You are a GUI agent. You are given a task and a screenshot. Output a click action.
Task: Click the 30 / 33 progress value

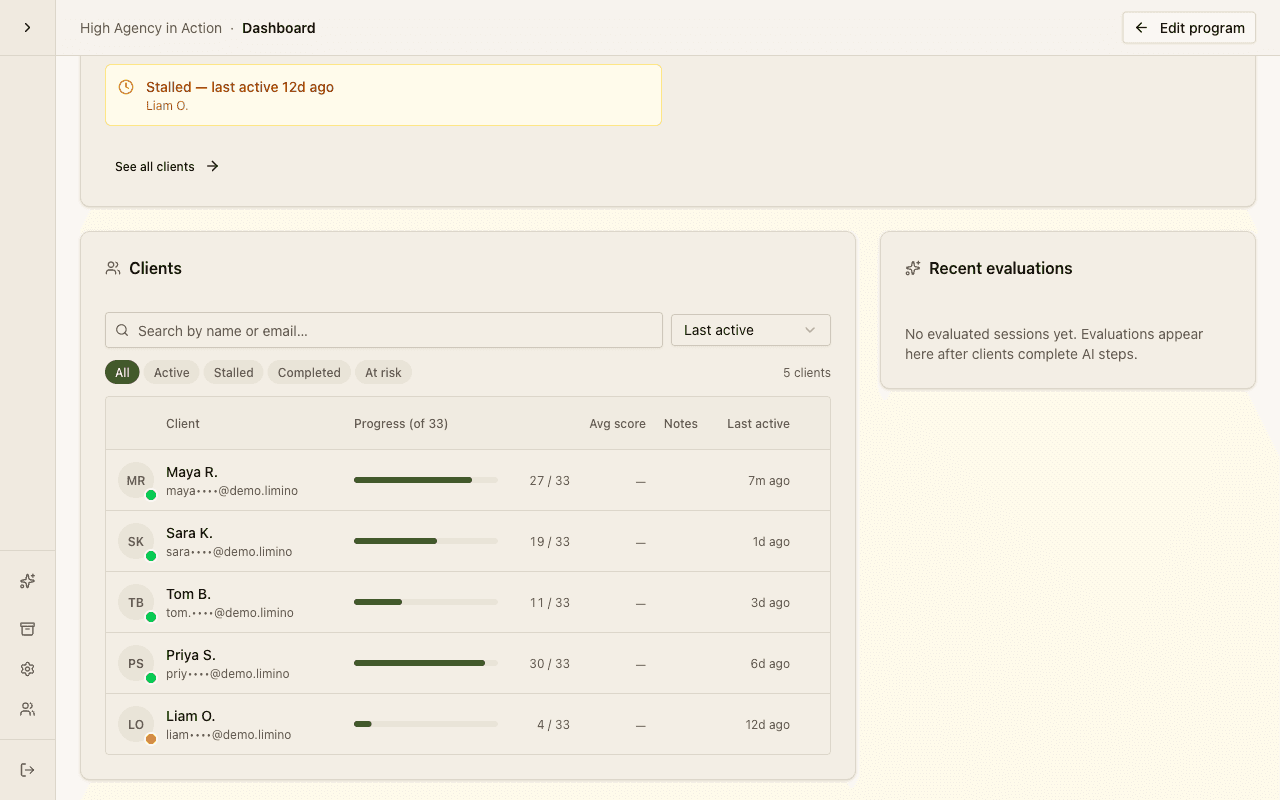549,664
